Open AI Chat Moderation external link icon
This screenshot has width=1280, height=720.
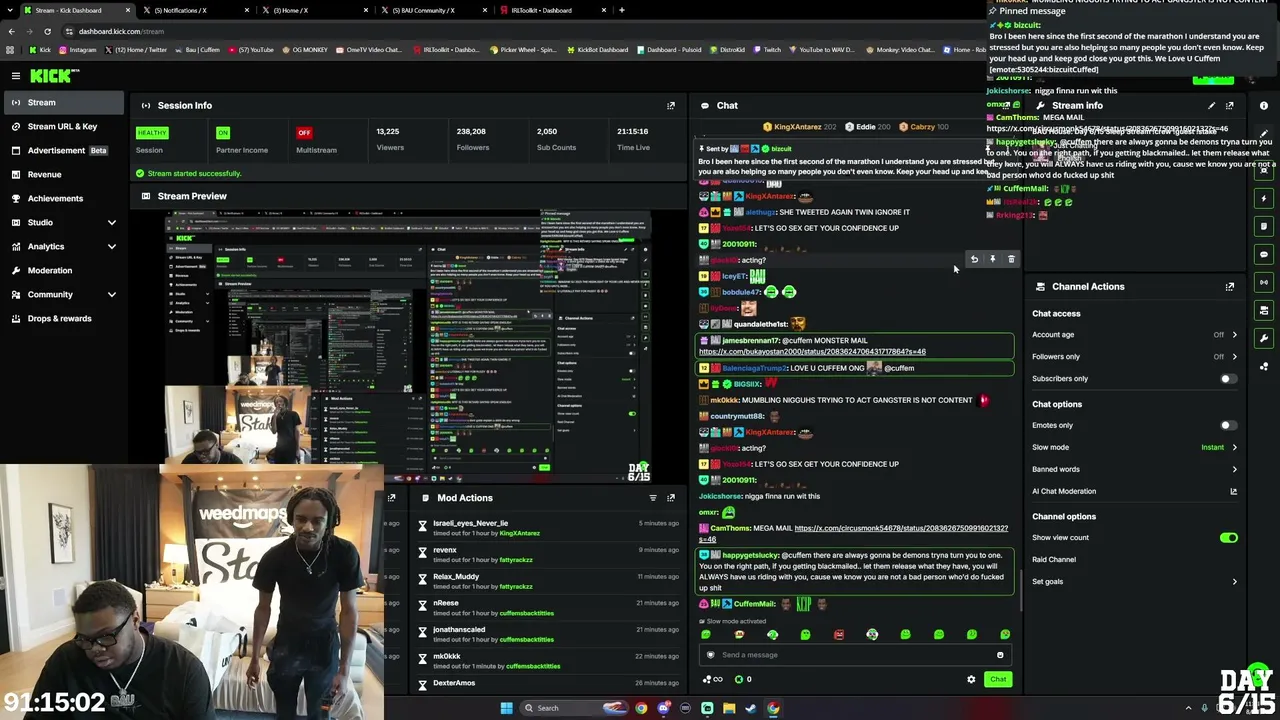click(x=1233, y=491)
